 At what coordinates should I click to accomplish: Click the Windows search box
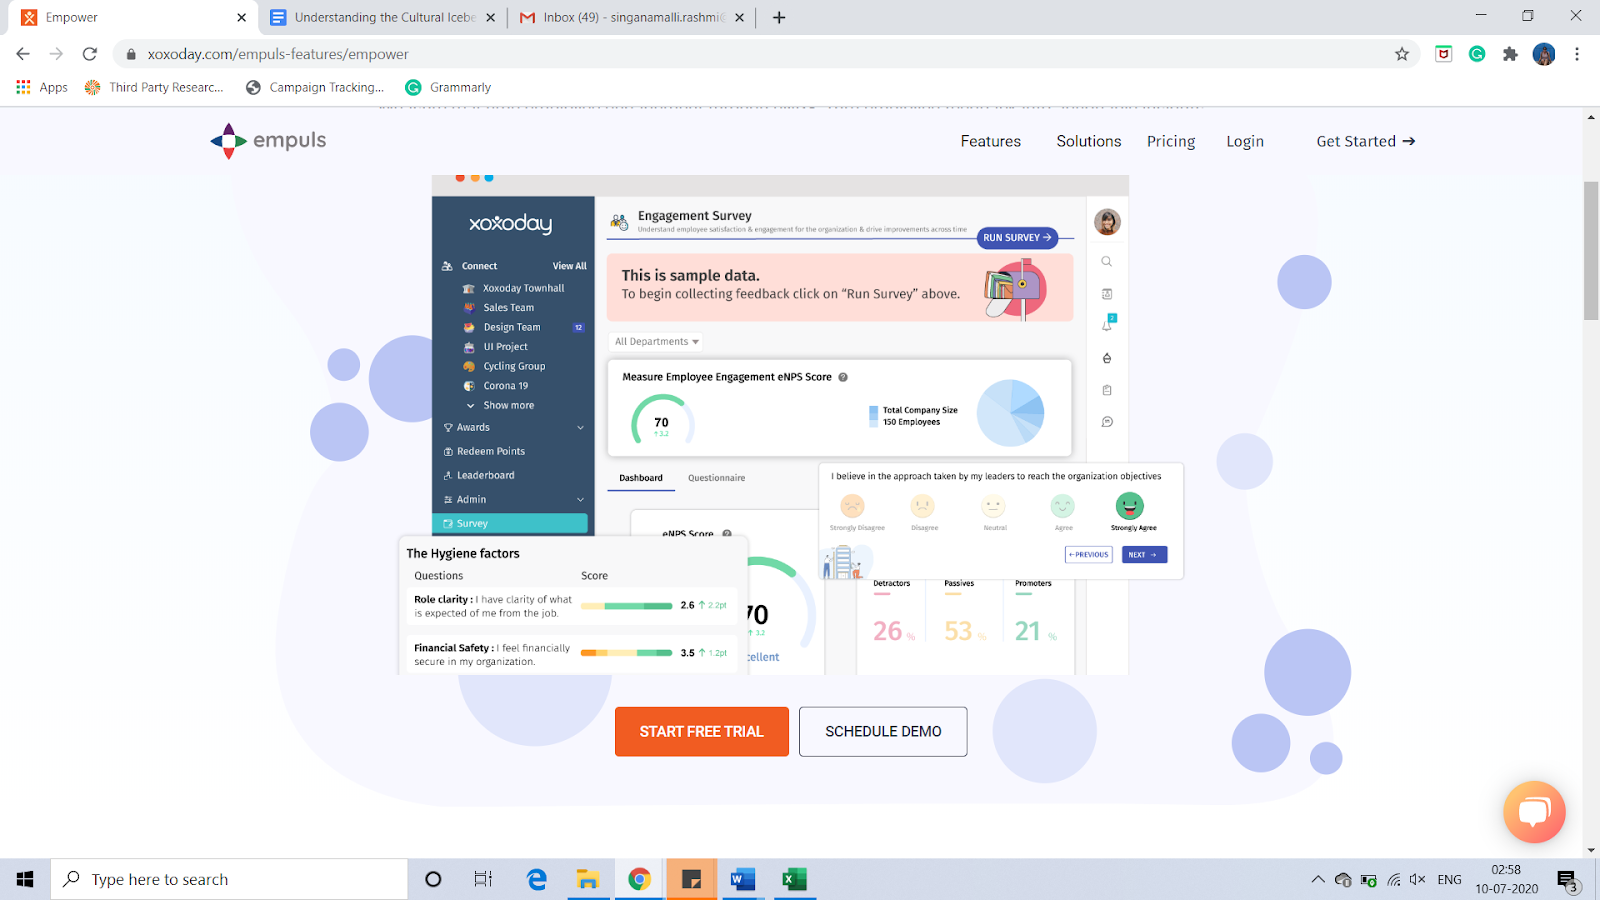coord(229,879)
